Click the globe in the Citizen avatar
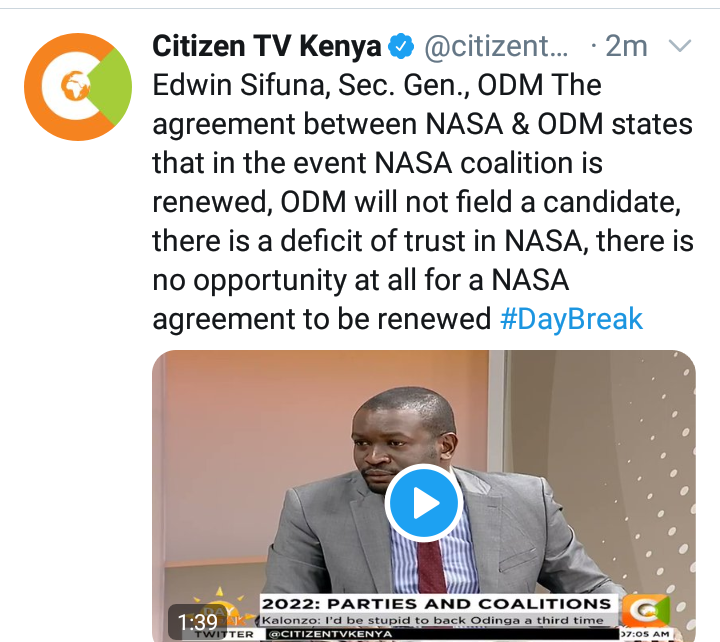The image size is (720, 642). (76, 86)
